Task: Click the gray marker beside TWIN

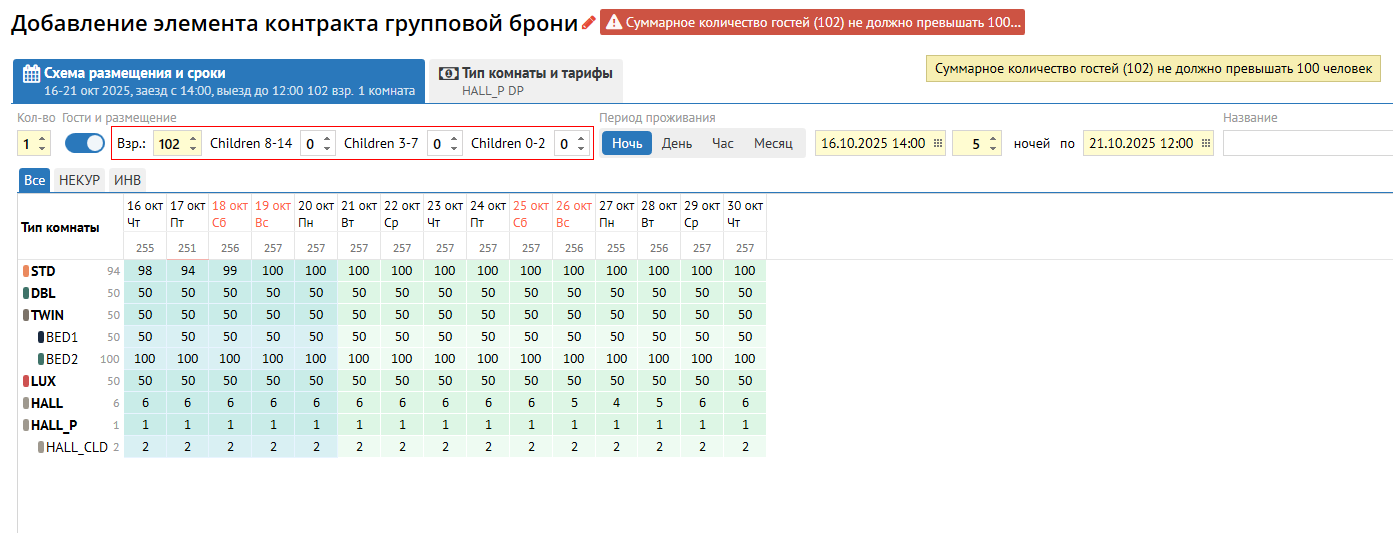Action: click(x=25, y=315)
